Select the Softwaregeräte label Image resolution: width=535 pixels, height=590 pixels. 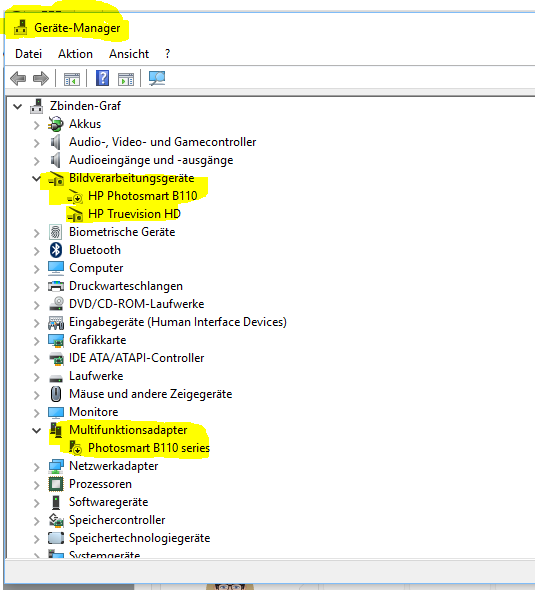[x=108, y=502]
